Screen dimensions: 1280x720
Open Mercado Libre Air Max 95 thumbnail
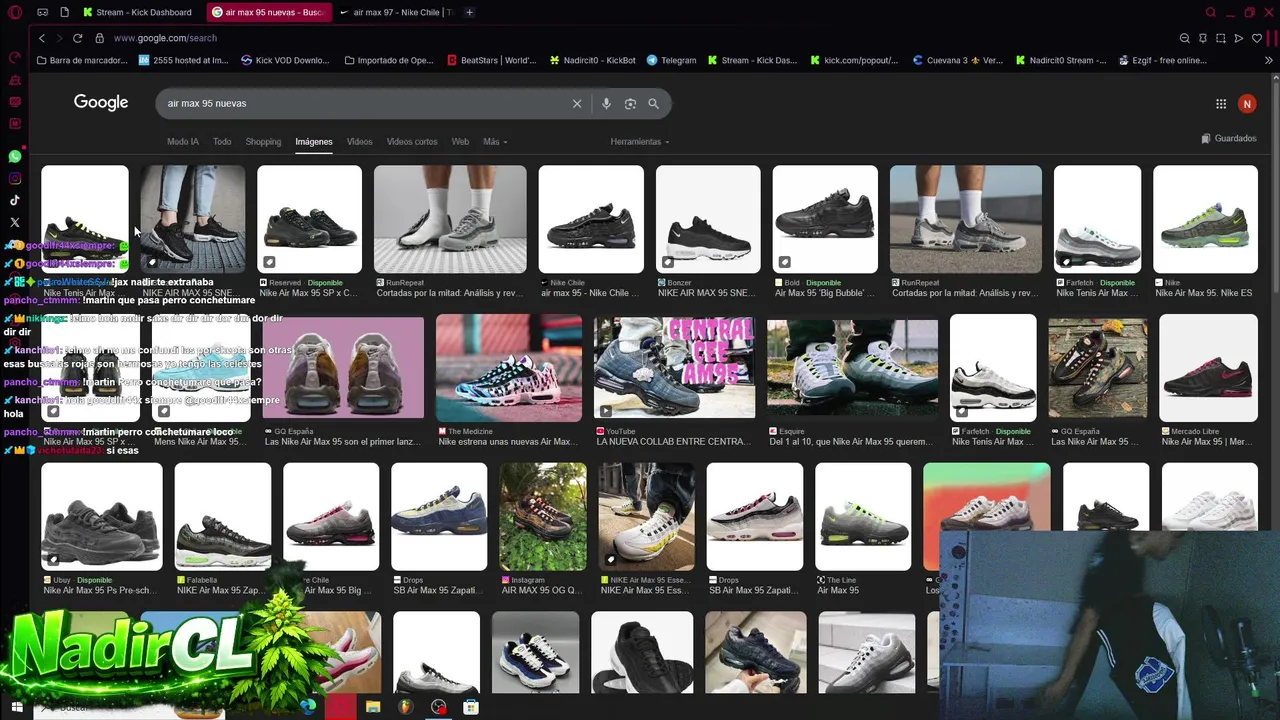tap(1208, 367)
